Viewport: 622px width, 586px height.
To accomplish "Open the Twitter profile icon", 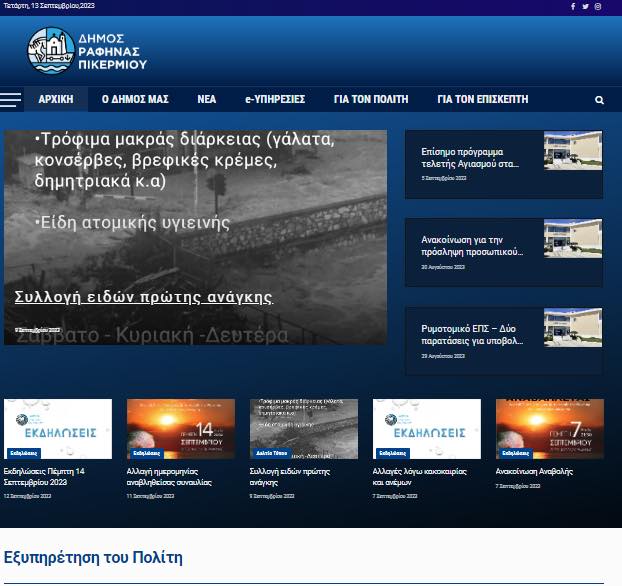I will [x=586, y=6].
